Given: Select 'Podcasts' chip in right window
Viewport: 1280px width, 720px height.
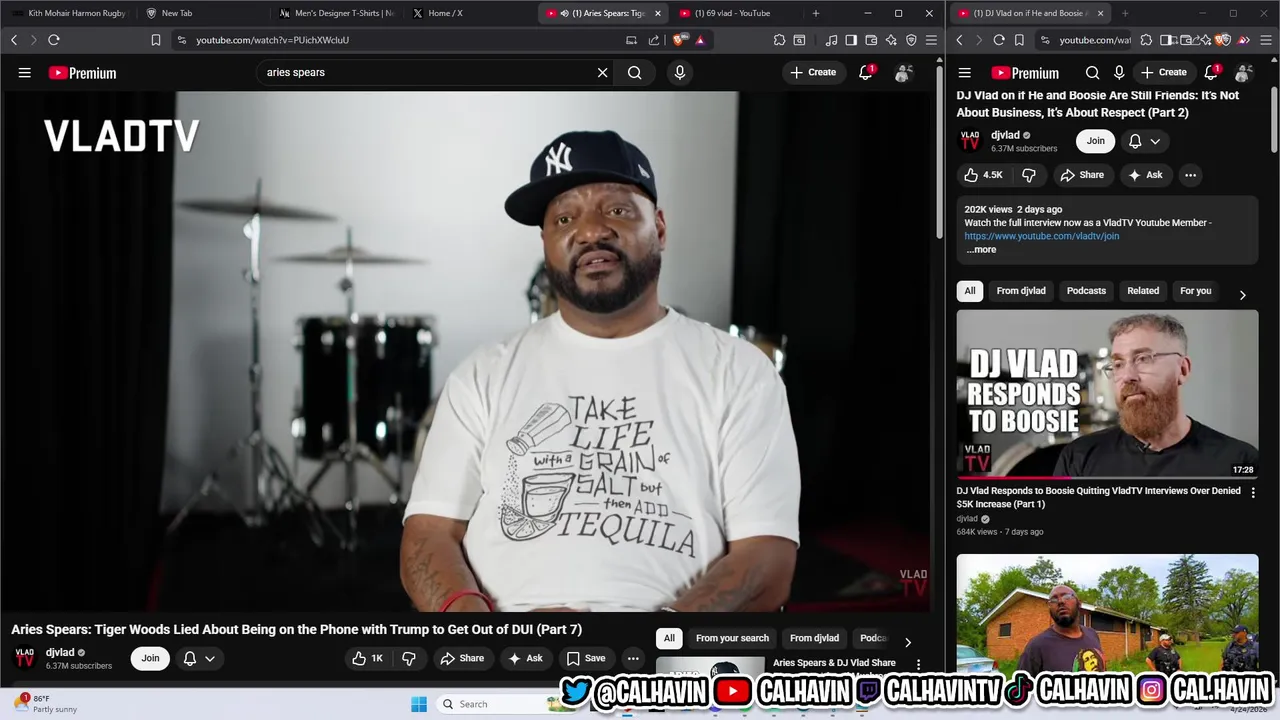Looking at the screenshot, I should point(1086,291).
